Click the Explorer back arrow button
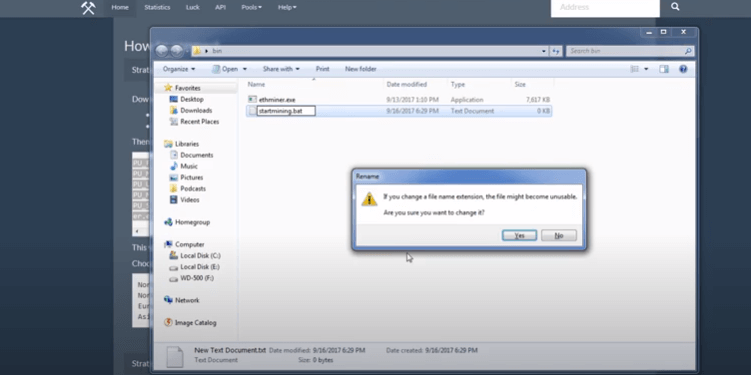This screenshot has height=375, width=751. (162, 51)
